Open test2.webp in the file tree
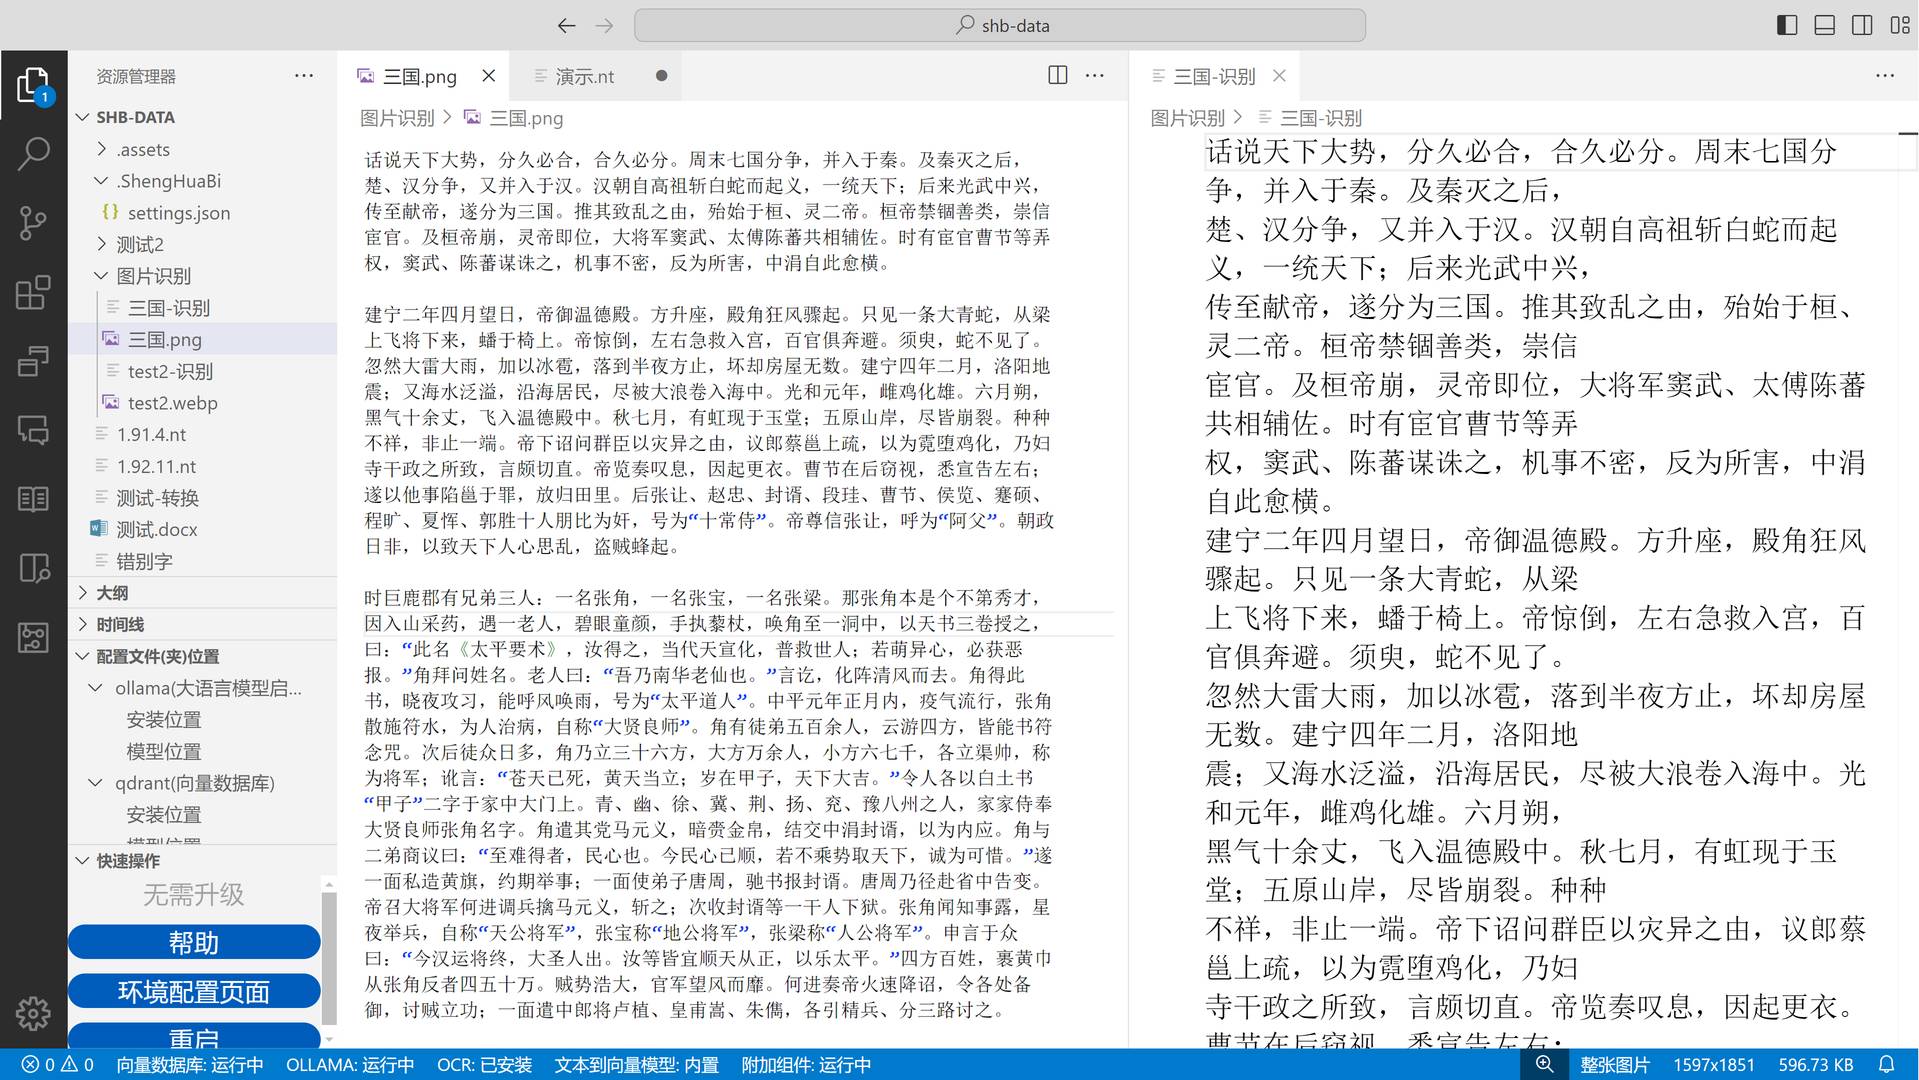The width and height of the screenshot is (1919, 1080). pos(172,403)
